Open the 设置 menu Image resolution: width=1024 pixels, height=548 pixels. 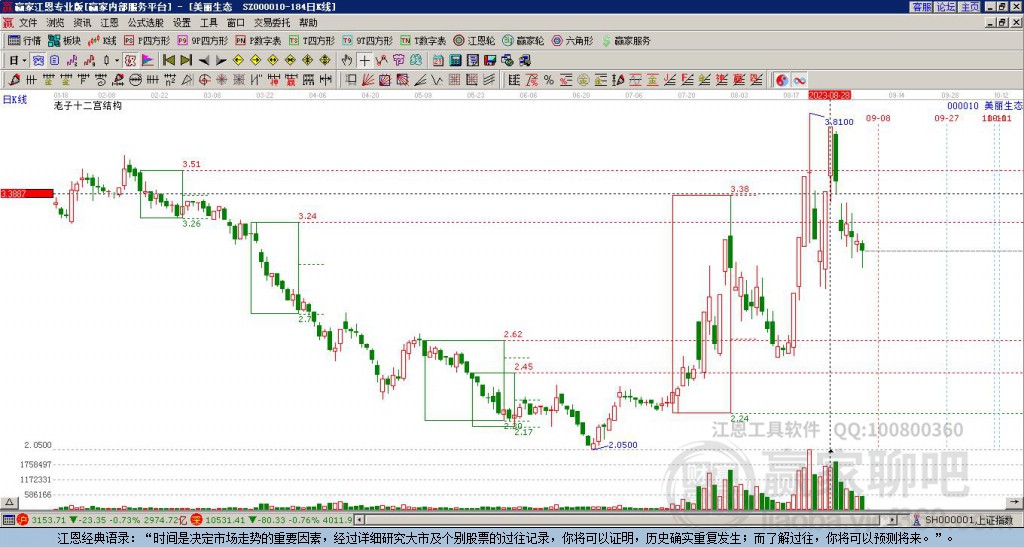[x=182, y=23]
